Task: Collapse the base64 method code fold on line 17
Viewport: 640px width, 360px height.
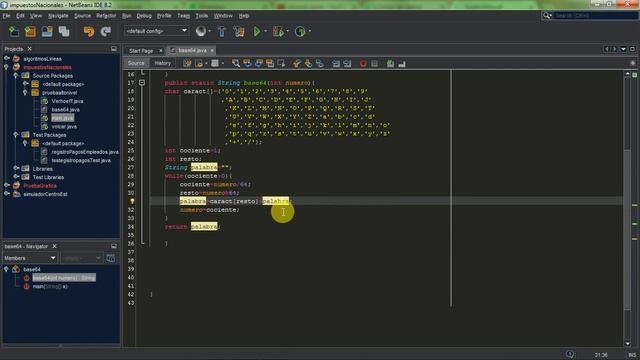Action: (x=142, y=83)
